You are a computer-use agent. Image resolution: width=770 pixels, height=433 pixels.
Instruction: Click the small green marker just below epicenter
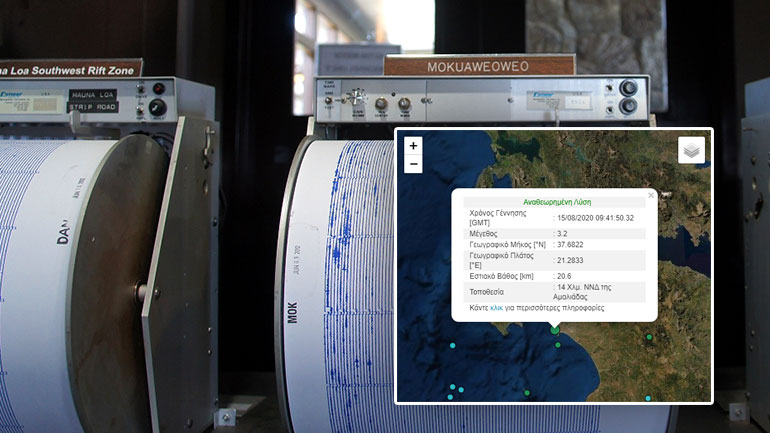(558, 346)
